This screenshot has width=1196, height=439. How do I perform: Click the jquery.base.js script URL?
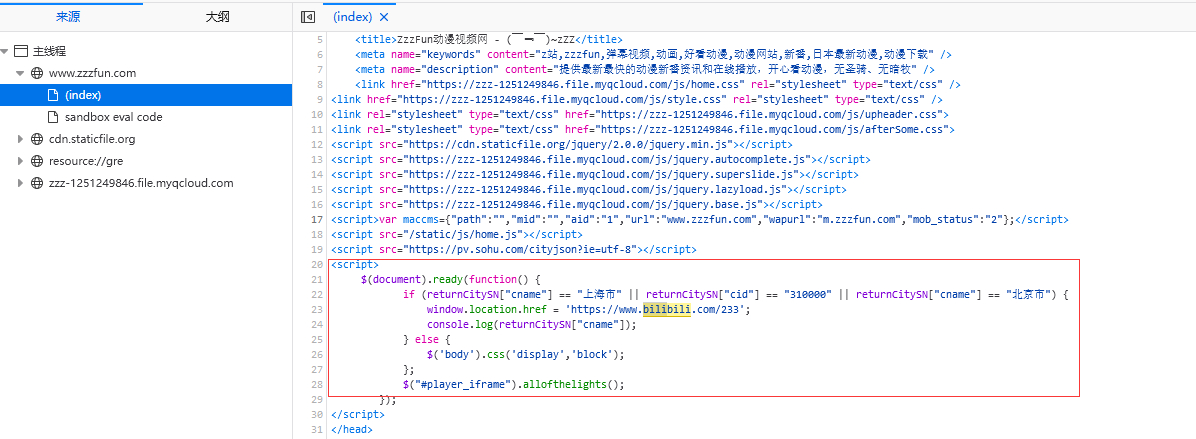click(584, 204)
